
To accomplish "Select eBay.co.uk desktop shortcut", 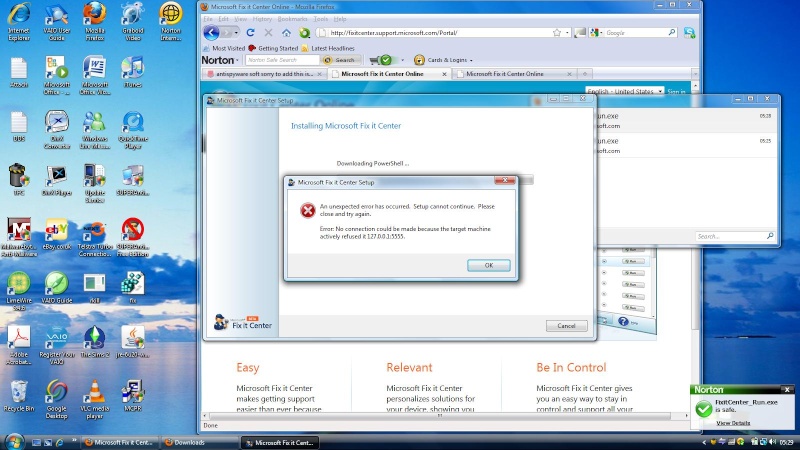I will [x=57, y=235].
